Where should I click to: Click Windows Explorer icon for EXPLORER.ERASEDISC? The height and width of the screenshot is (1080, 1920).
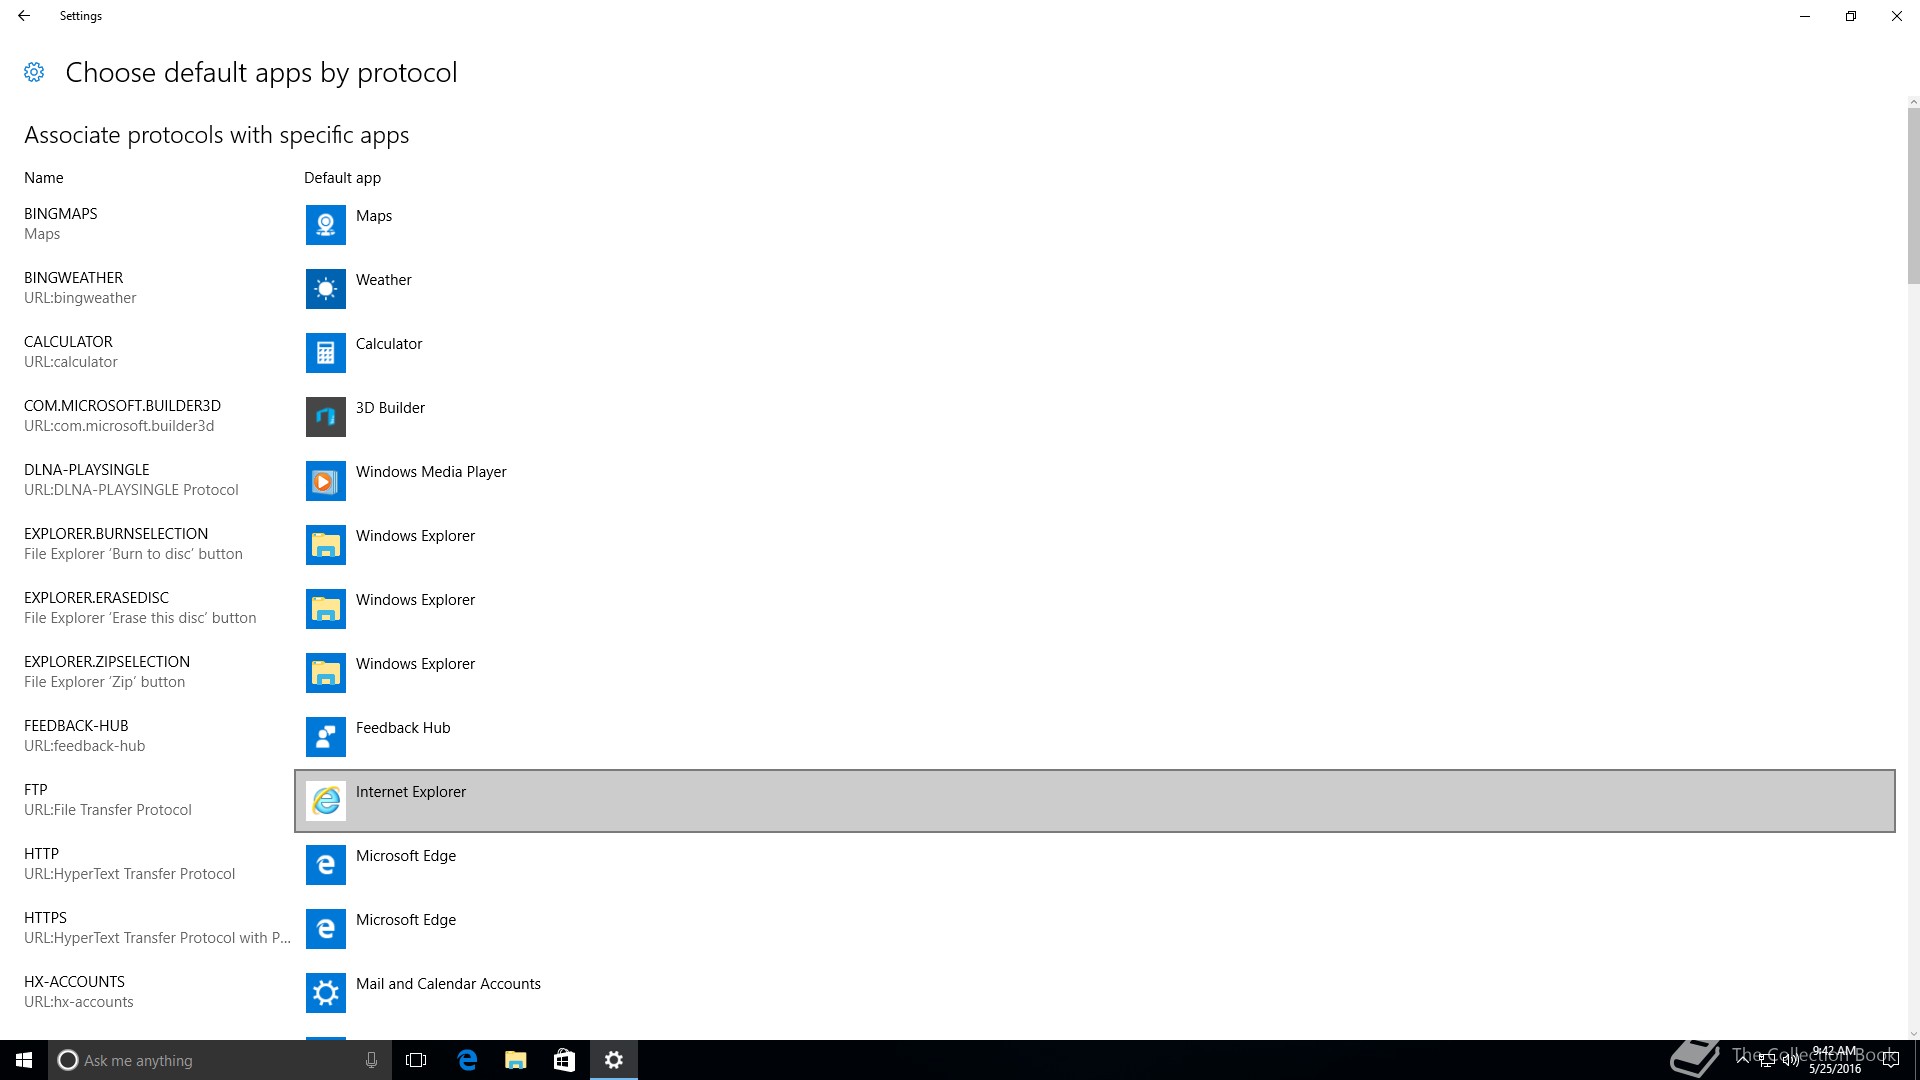[325, 609]
